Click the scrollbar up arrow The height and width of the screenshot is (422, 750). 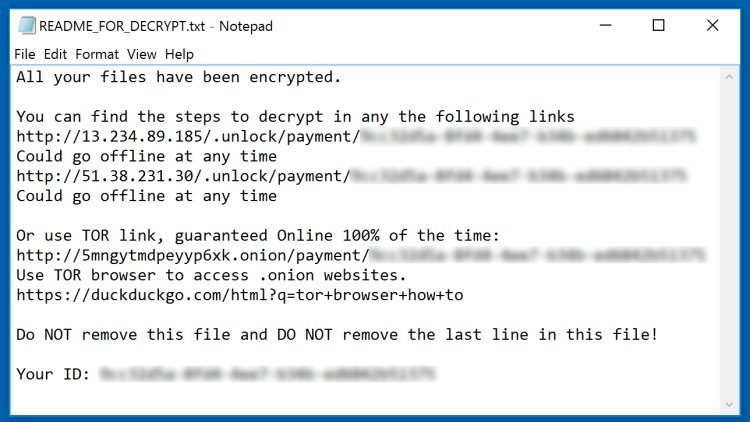click(x=729, y=77)
